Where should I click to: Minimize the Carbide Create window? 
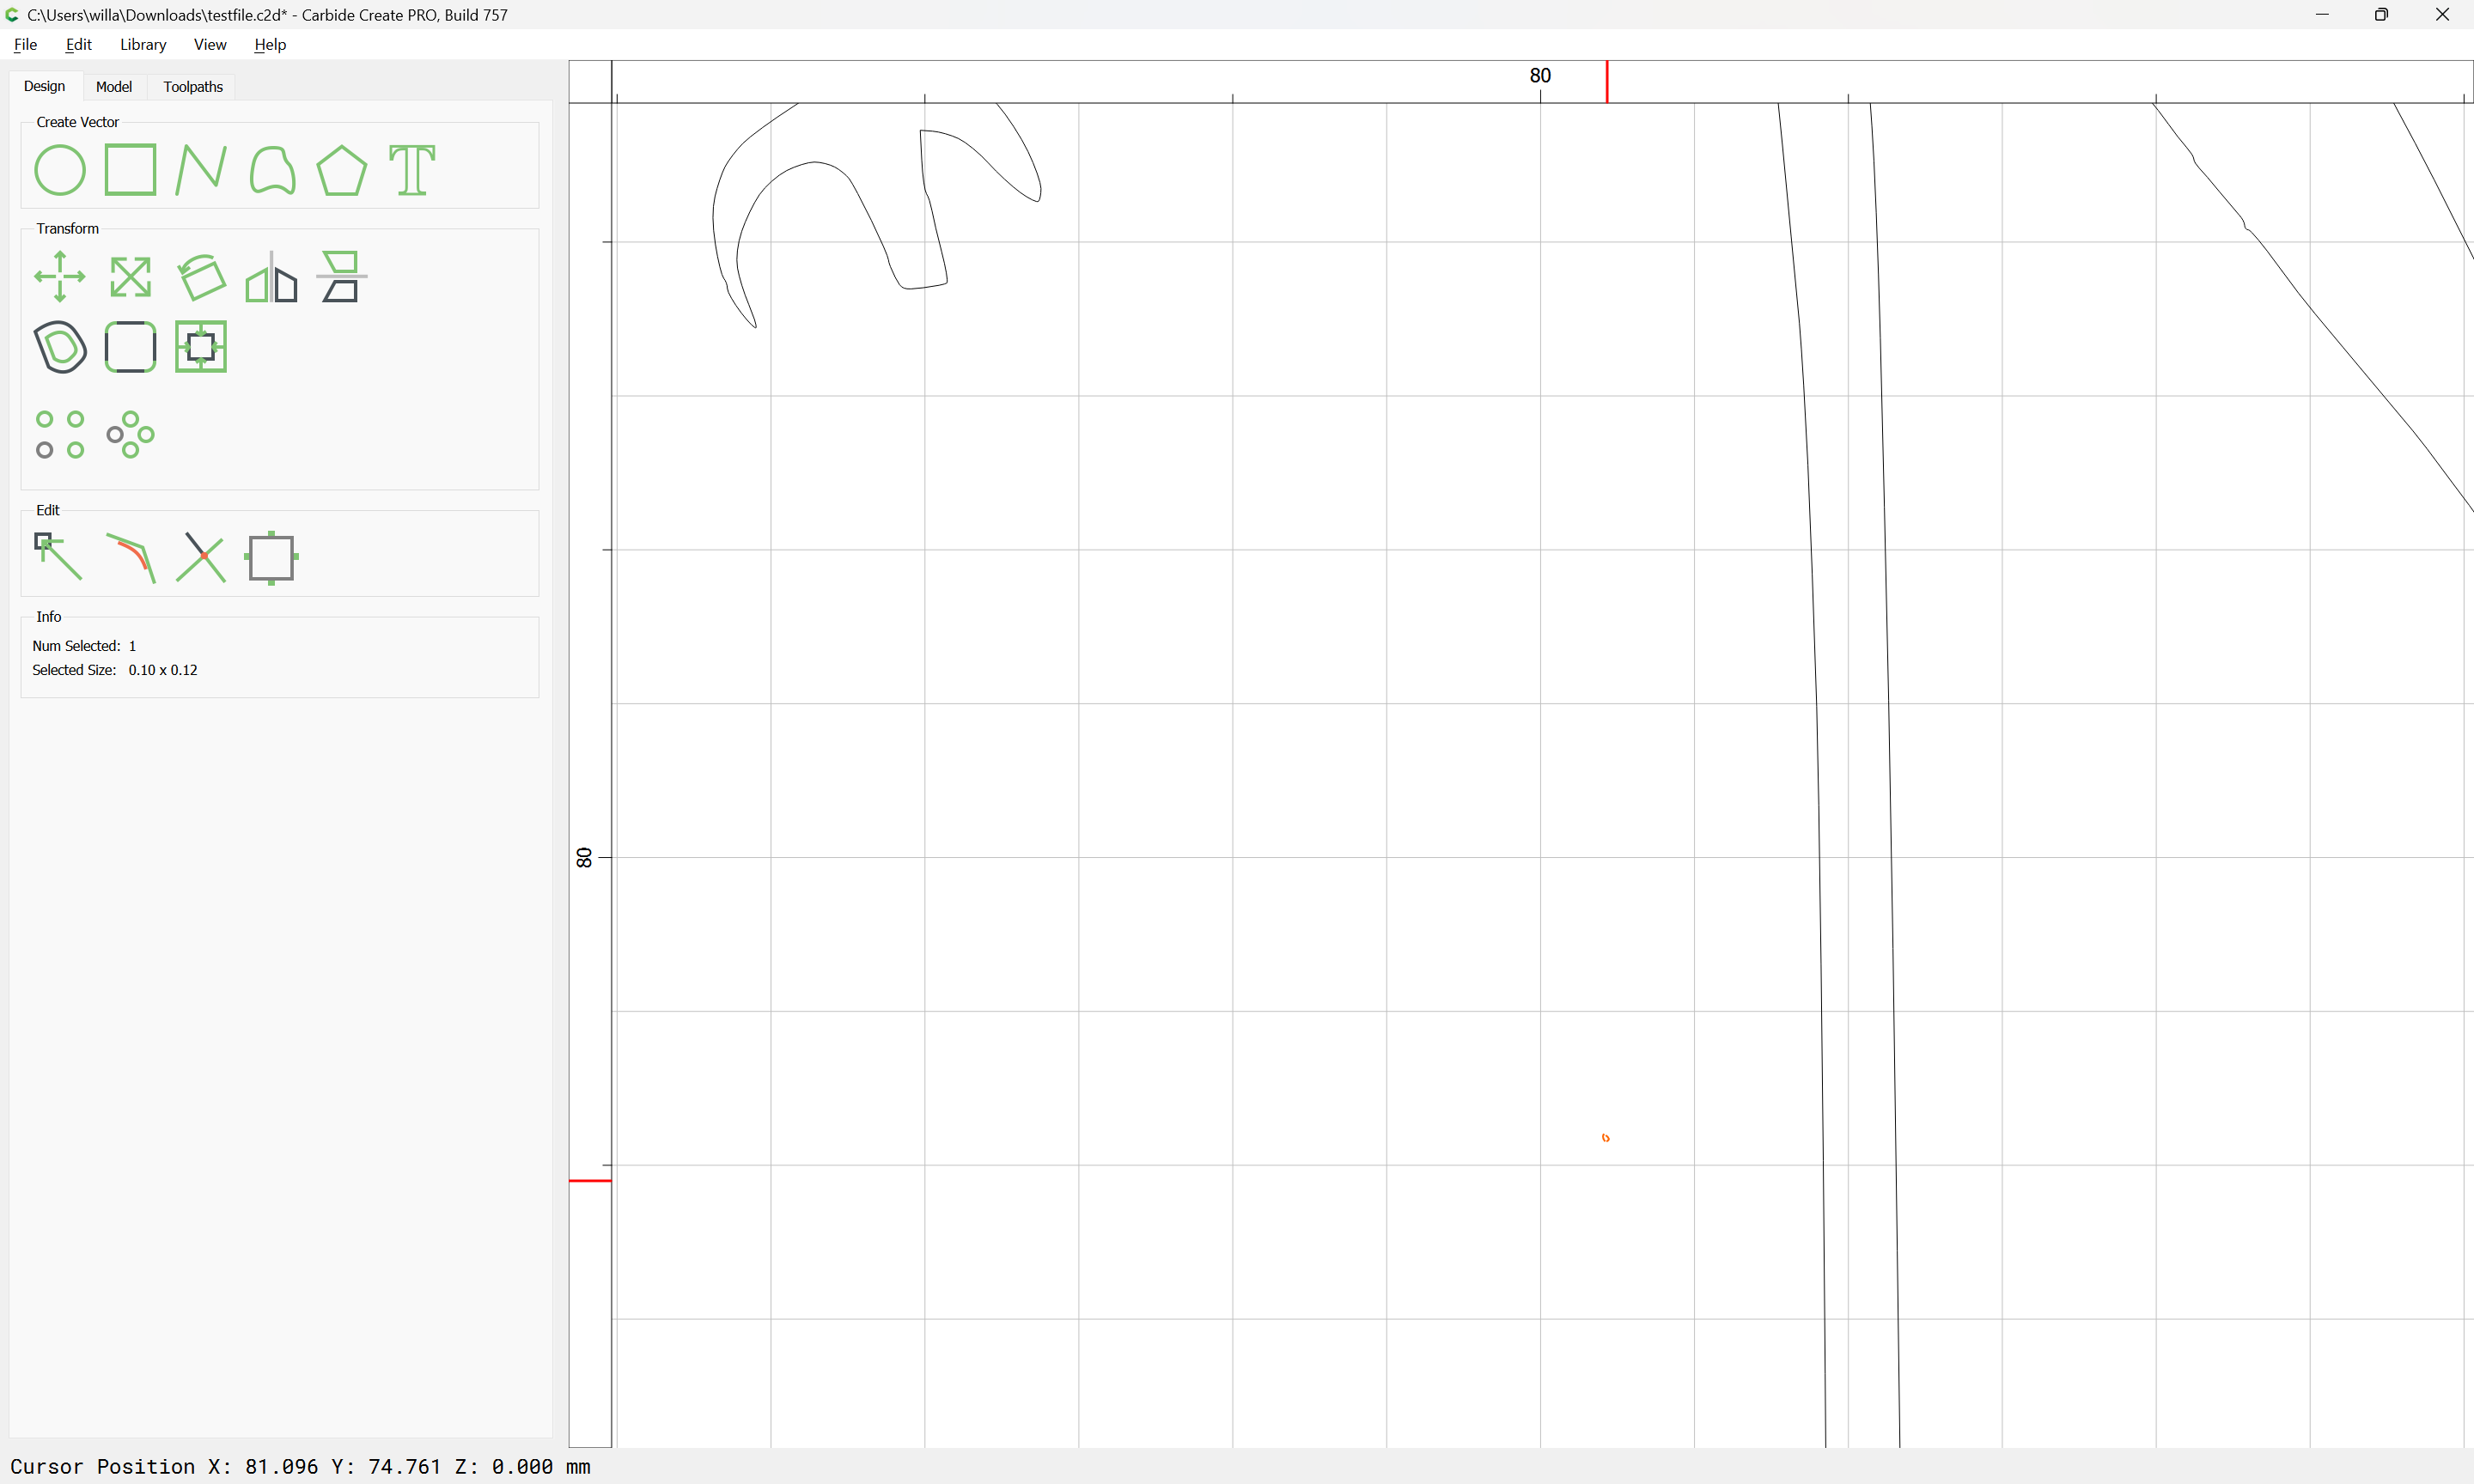2322,15
